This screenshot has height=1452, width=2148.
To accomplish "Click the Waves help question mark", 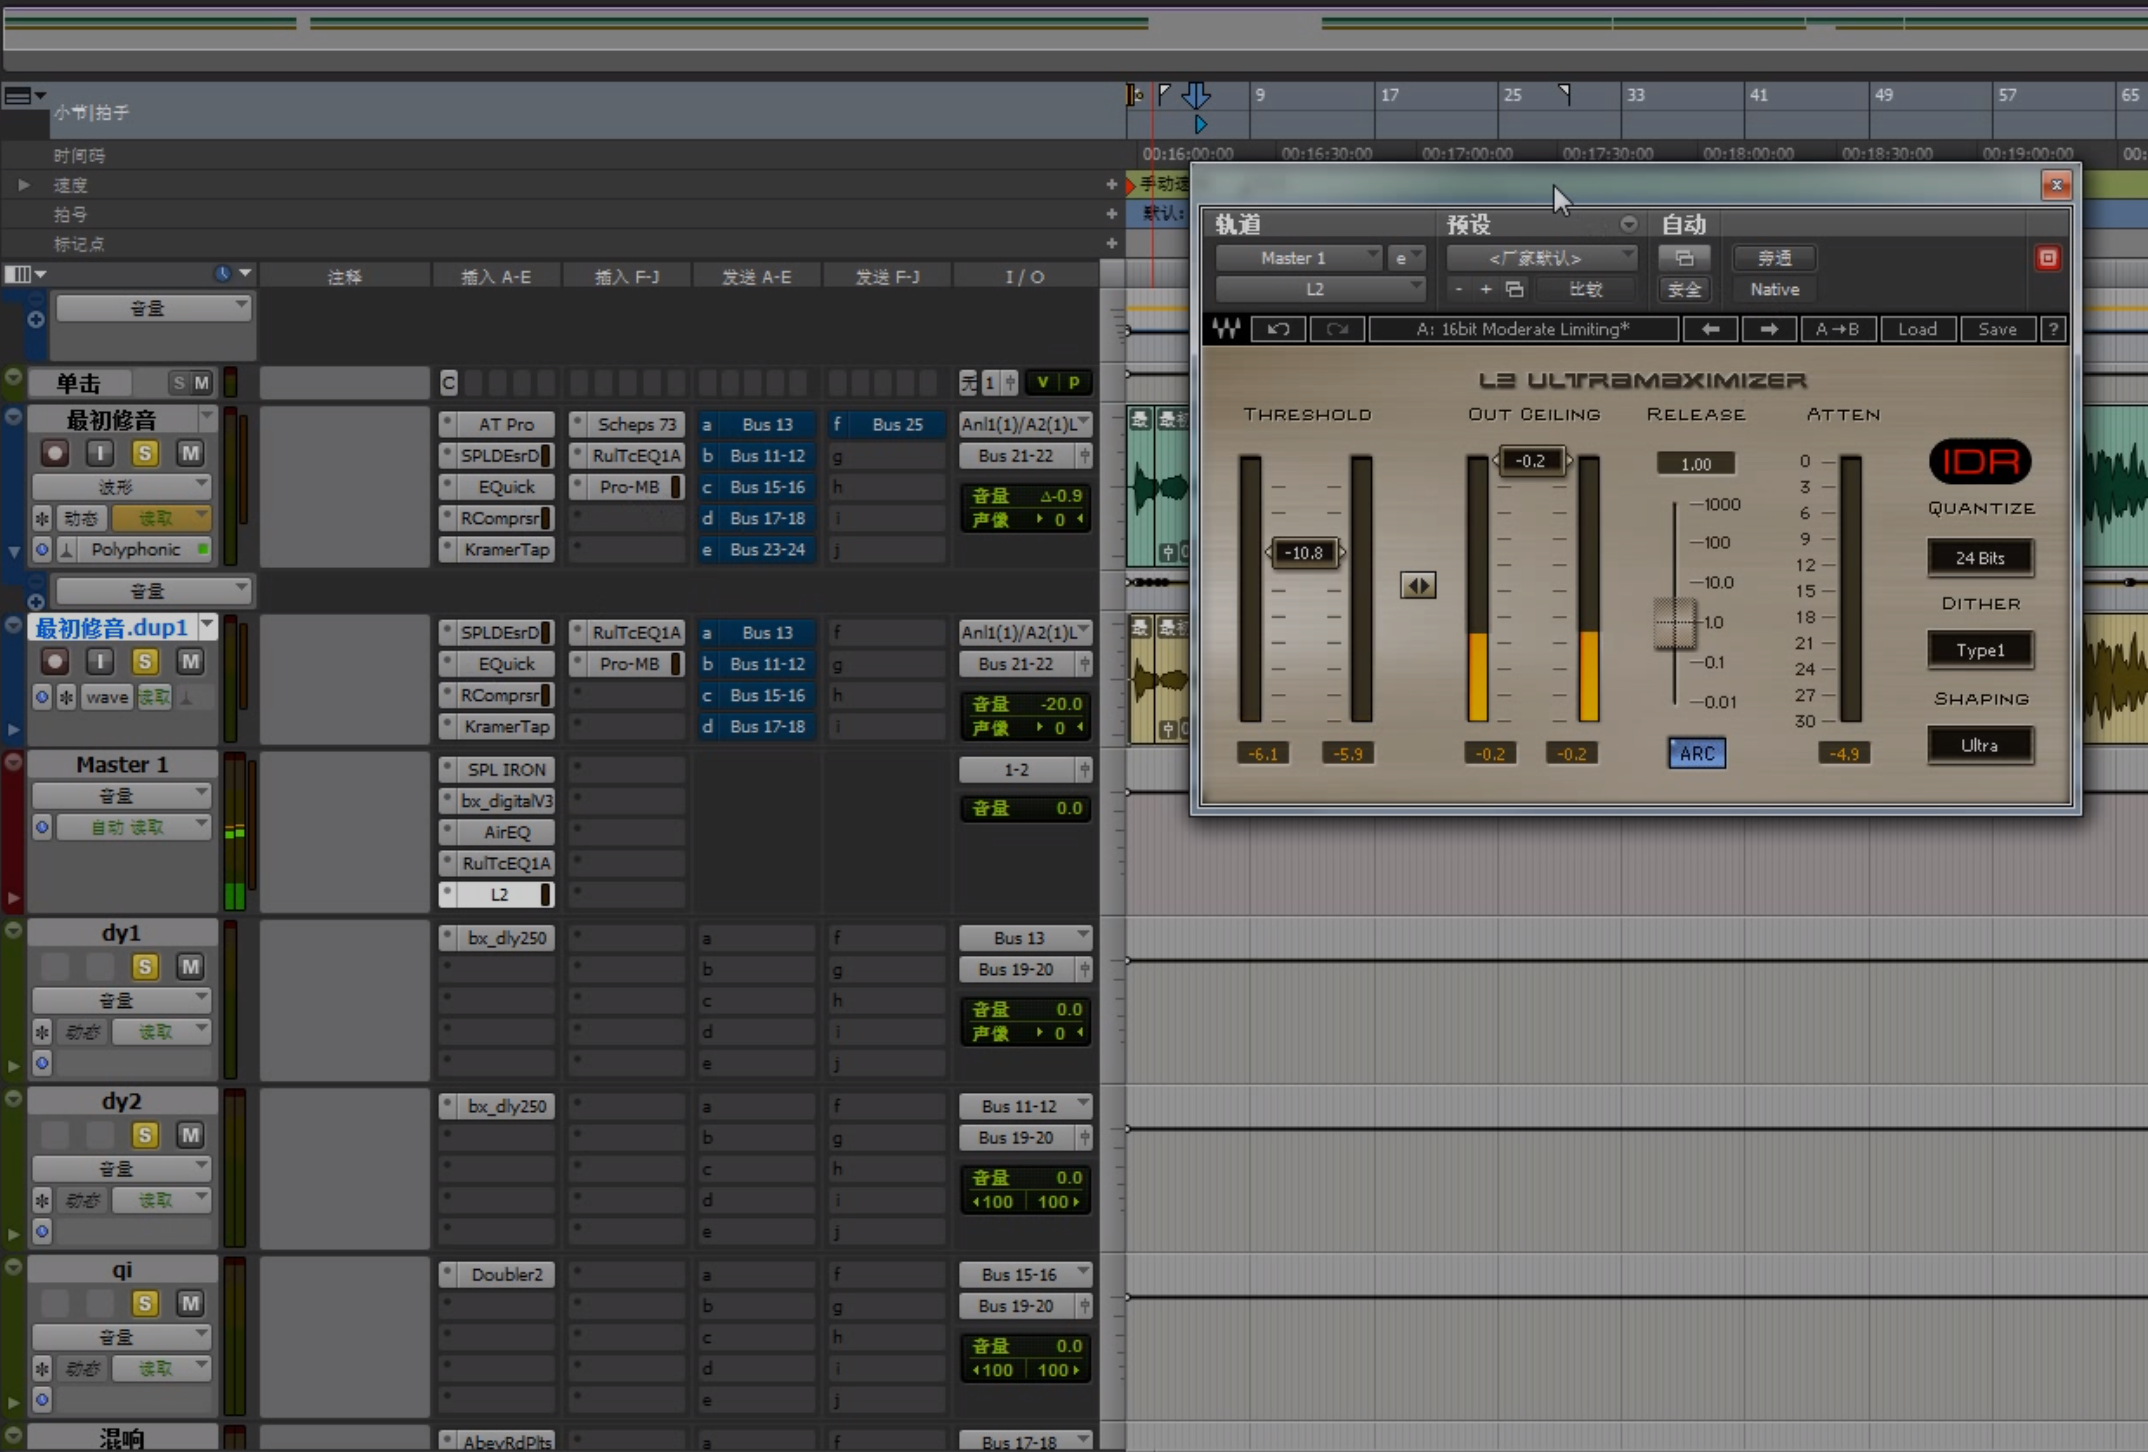I will point(2053,329).
